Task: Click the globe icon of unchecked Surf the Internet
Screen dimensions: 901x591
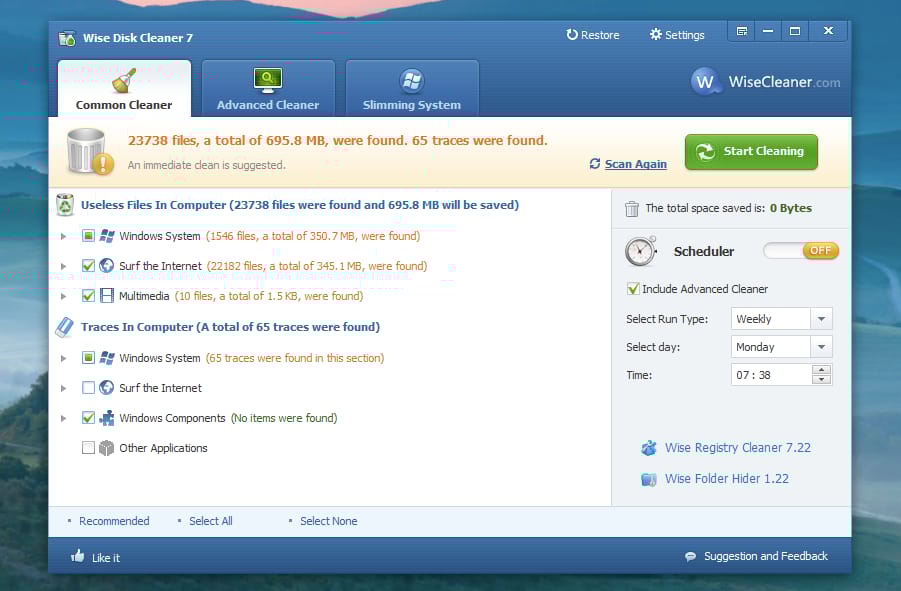Action: 106,388
